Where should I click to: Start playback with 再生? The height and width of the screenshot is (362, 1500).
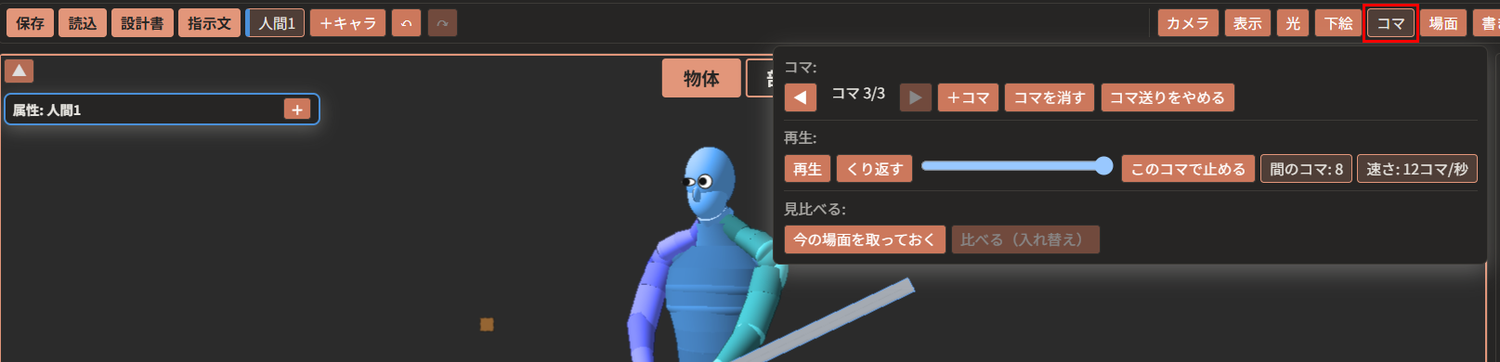[807, 169]
